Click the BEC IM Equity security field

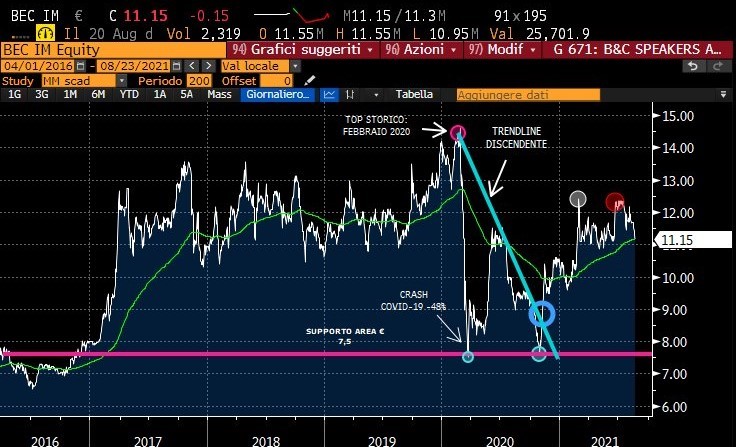click(113, 50)
